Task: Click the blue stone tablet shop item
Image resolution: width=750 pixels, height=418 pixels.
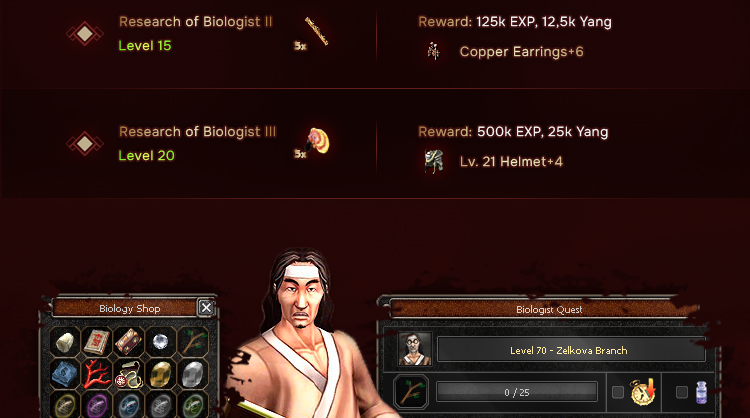Action: [65, 374]
